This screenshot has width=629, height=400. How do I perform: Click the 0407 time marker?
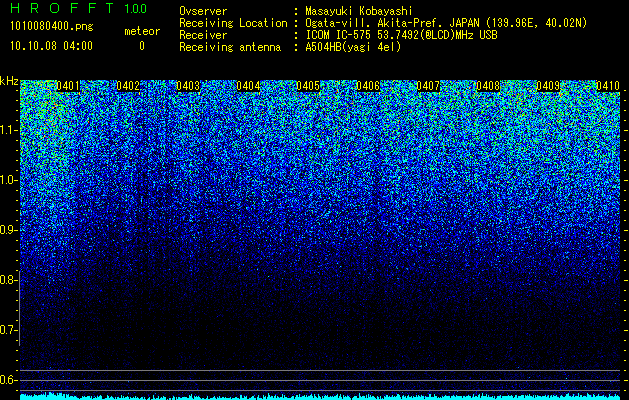(x=428, y=86)
